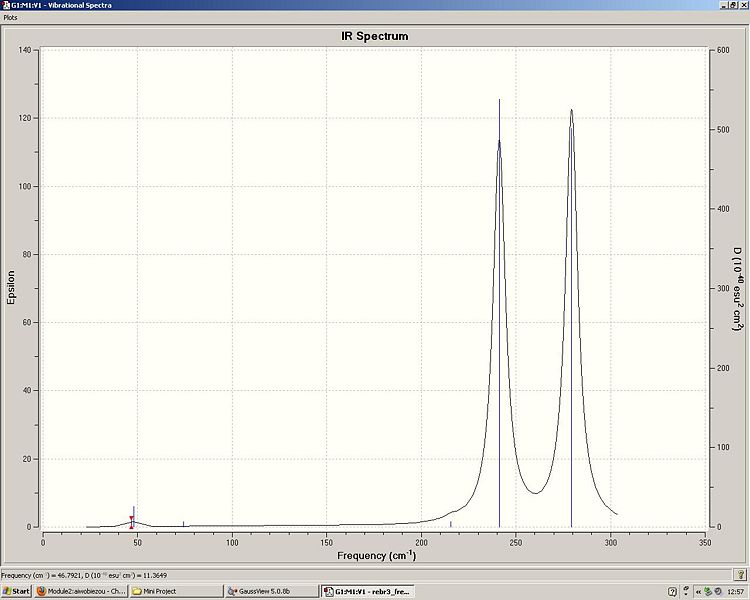Click folder icon on Mini Project taskbar button

137,591
